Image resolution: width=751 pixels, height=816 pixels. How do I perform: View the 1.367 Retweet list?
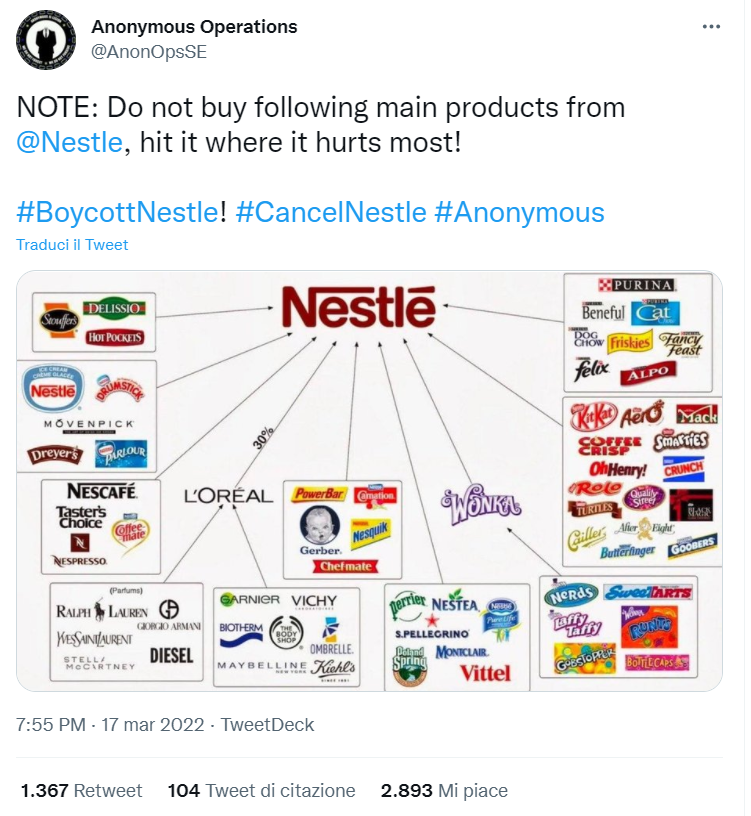coord(81,790)
